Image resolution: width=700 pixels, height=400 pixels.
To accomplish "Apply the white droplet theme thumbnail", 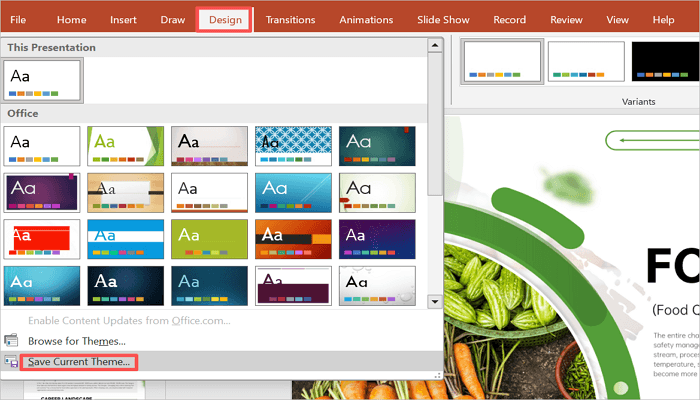I will point(377,286).
